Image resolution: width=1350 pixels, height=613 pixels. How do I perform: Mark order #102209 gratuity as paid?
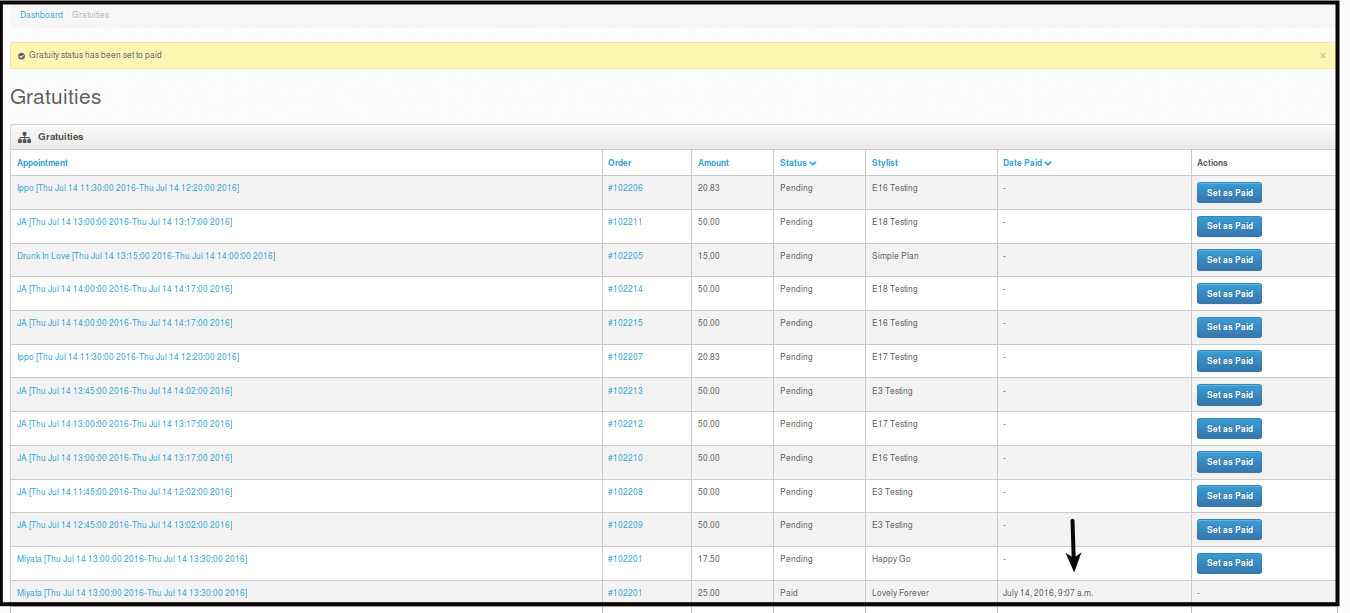(x=1229, y=530)
